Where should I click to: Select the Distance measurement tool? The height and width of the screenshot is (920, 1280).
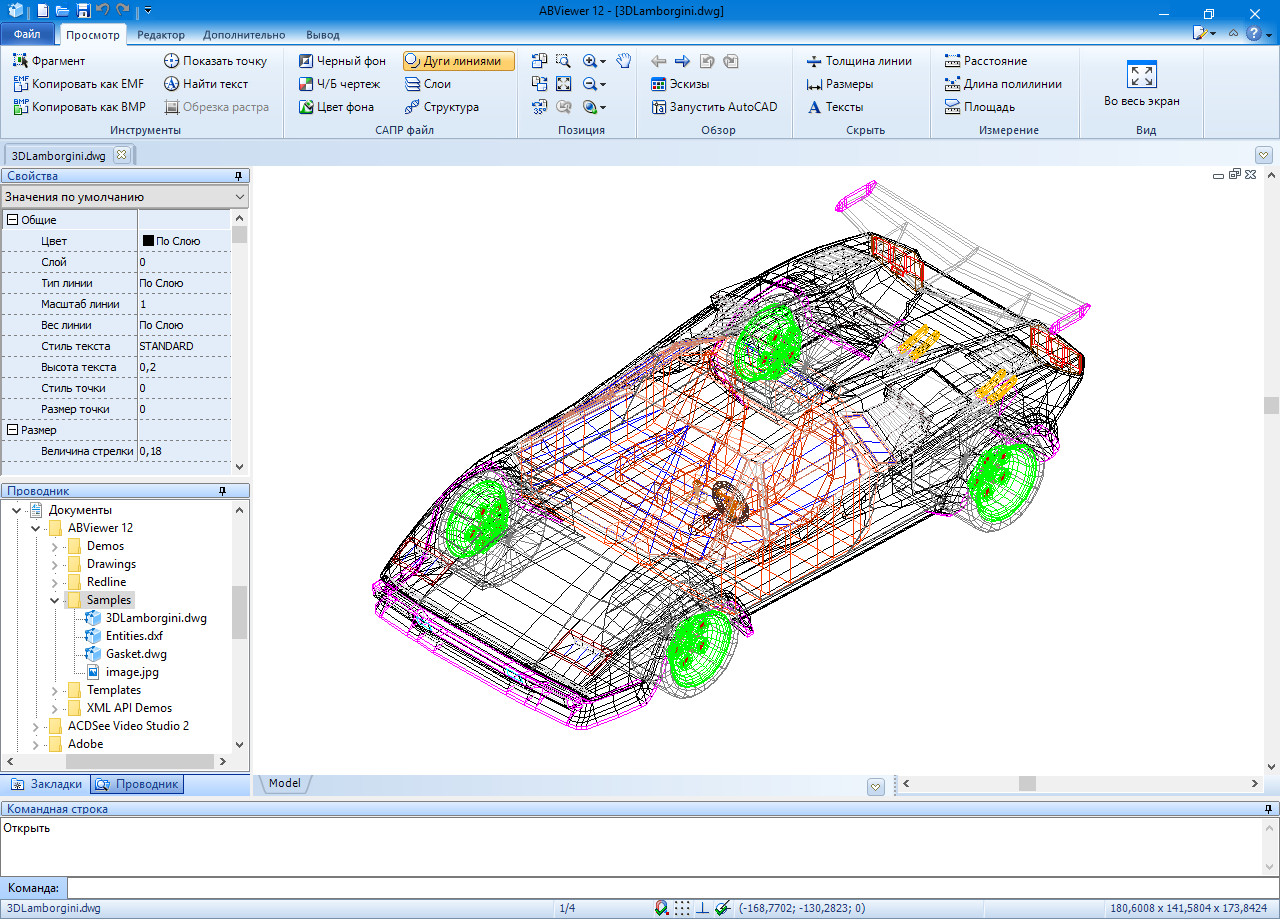point(986,61)
